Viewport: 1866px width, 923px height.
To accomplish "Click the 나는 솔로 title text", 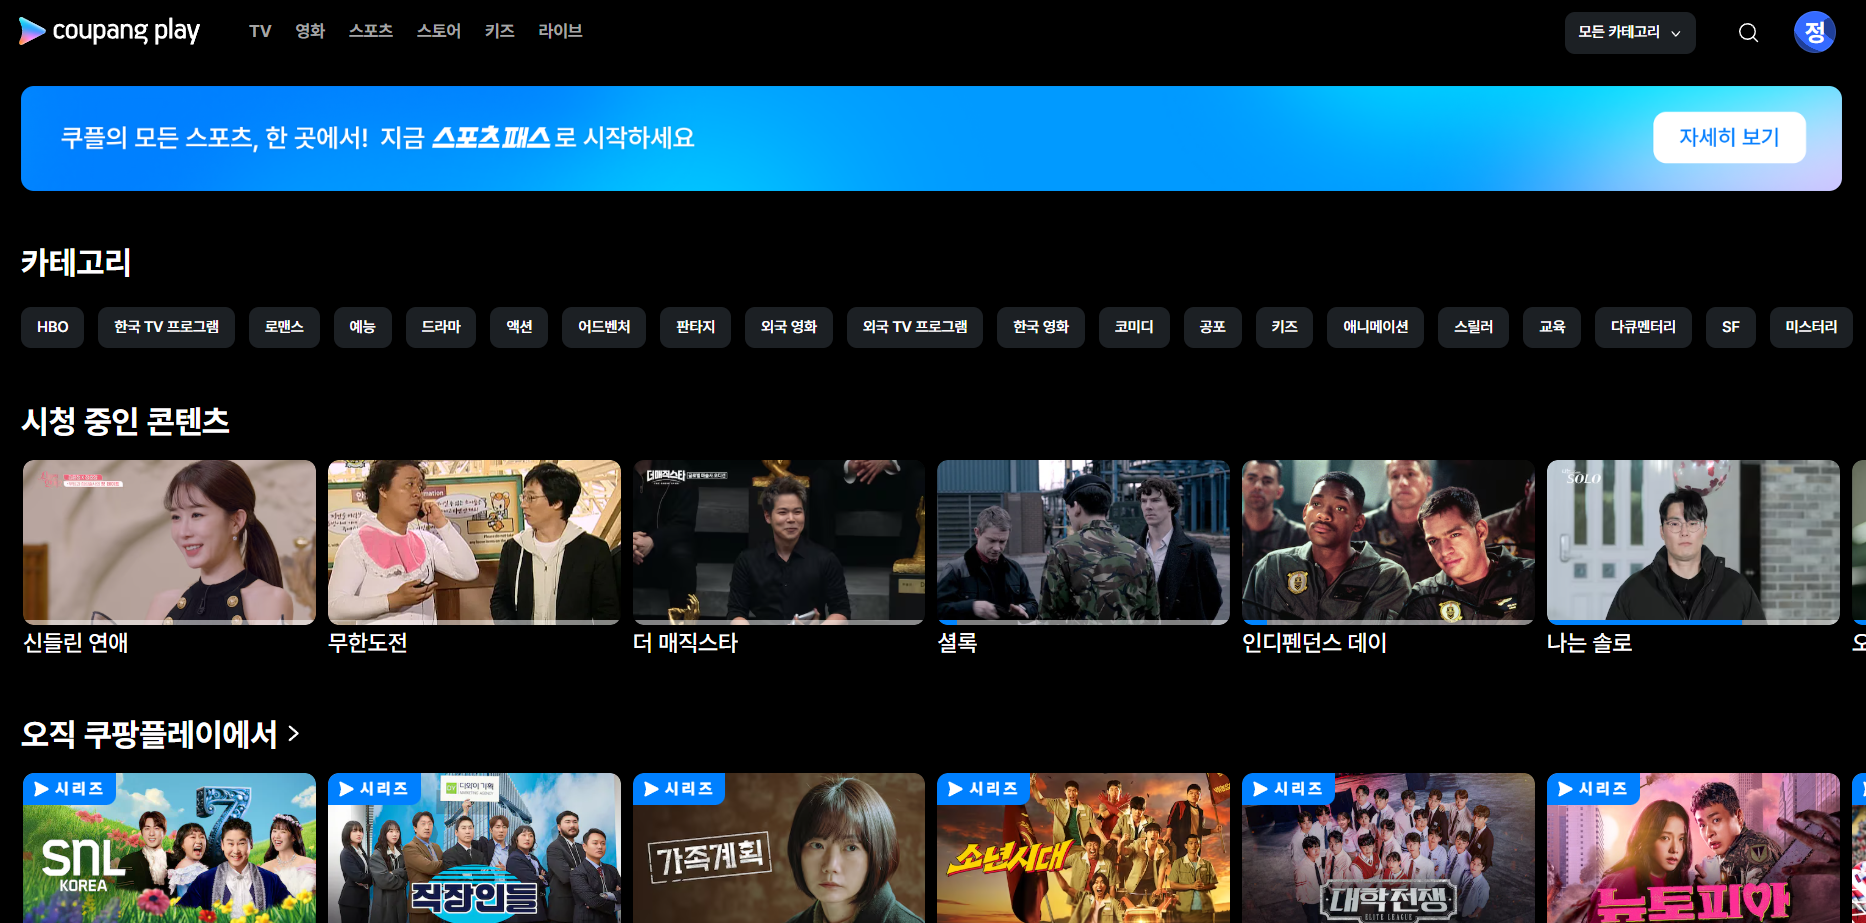I will 1590,643.
